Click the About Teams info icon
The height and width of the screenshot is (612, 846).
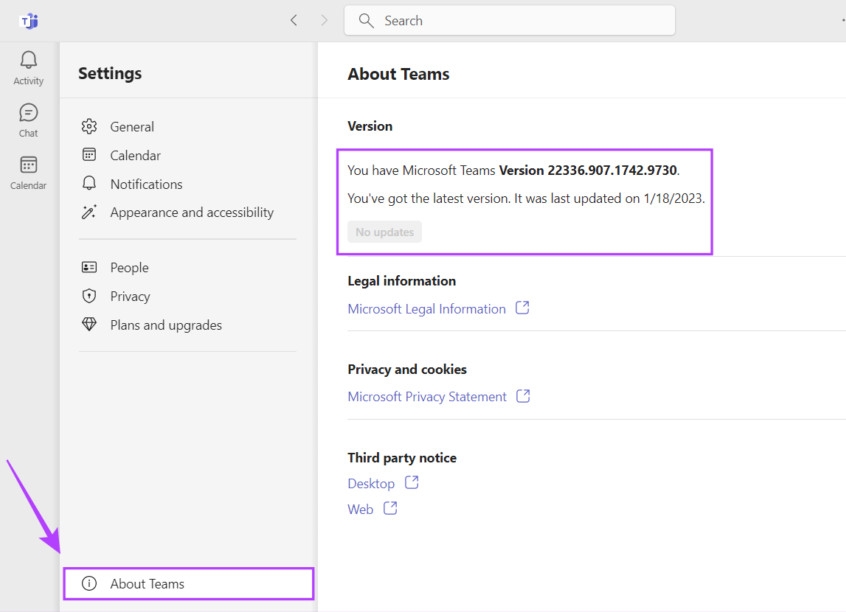coord(89,583)
